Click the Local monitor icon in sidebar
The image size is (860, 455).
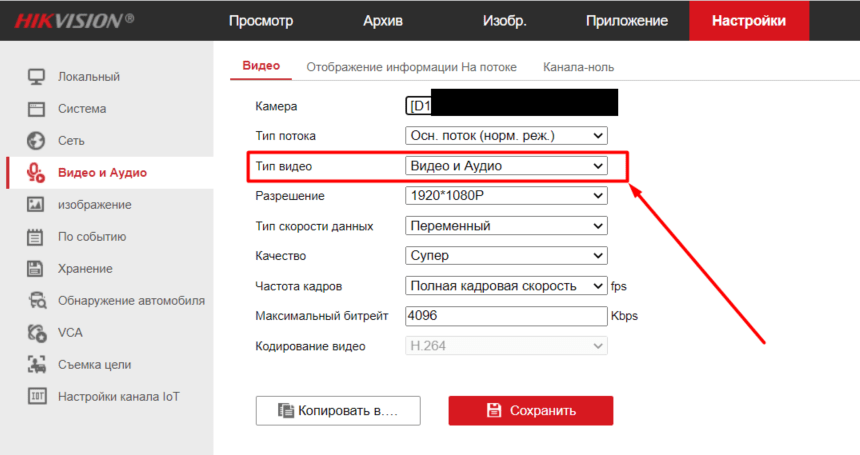(x=37, y=77)
